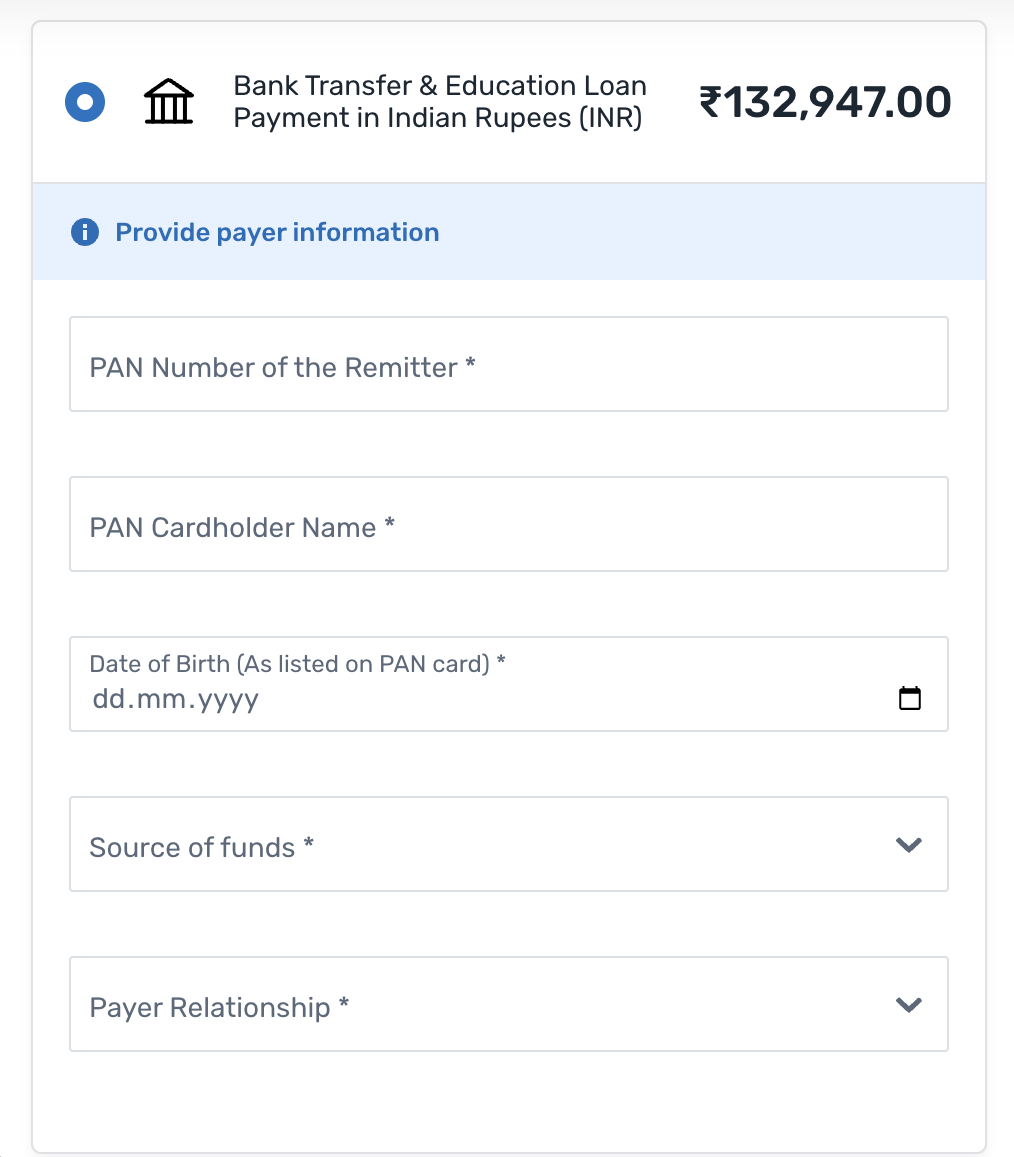The height and width of the screenshot is (1157, 1014).
Task: Click the amount ₹132,947.00
Action: click(x=824, y=101)
